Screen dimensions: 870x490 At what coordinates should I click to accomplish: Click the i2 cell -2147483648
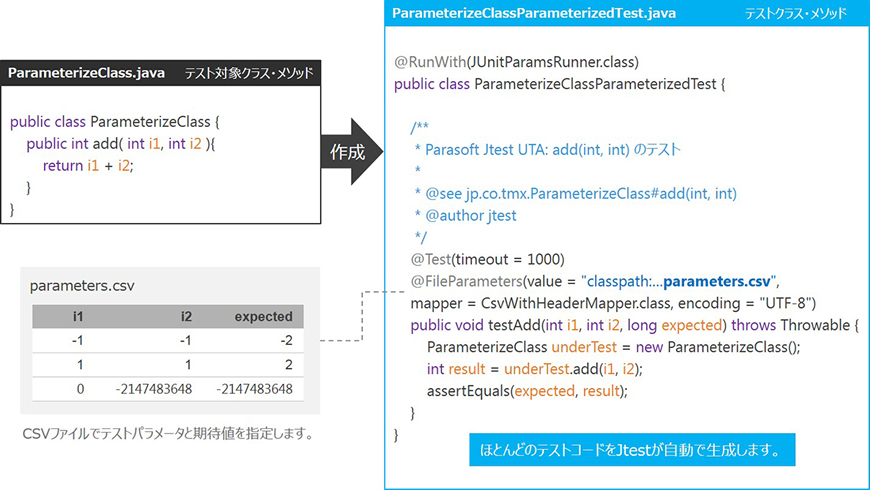[154, 389]
